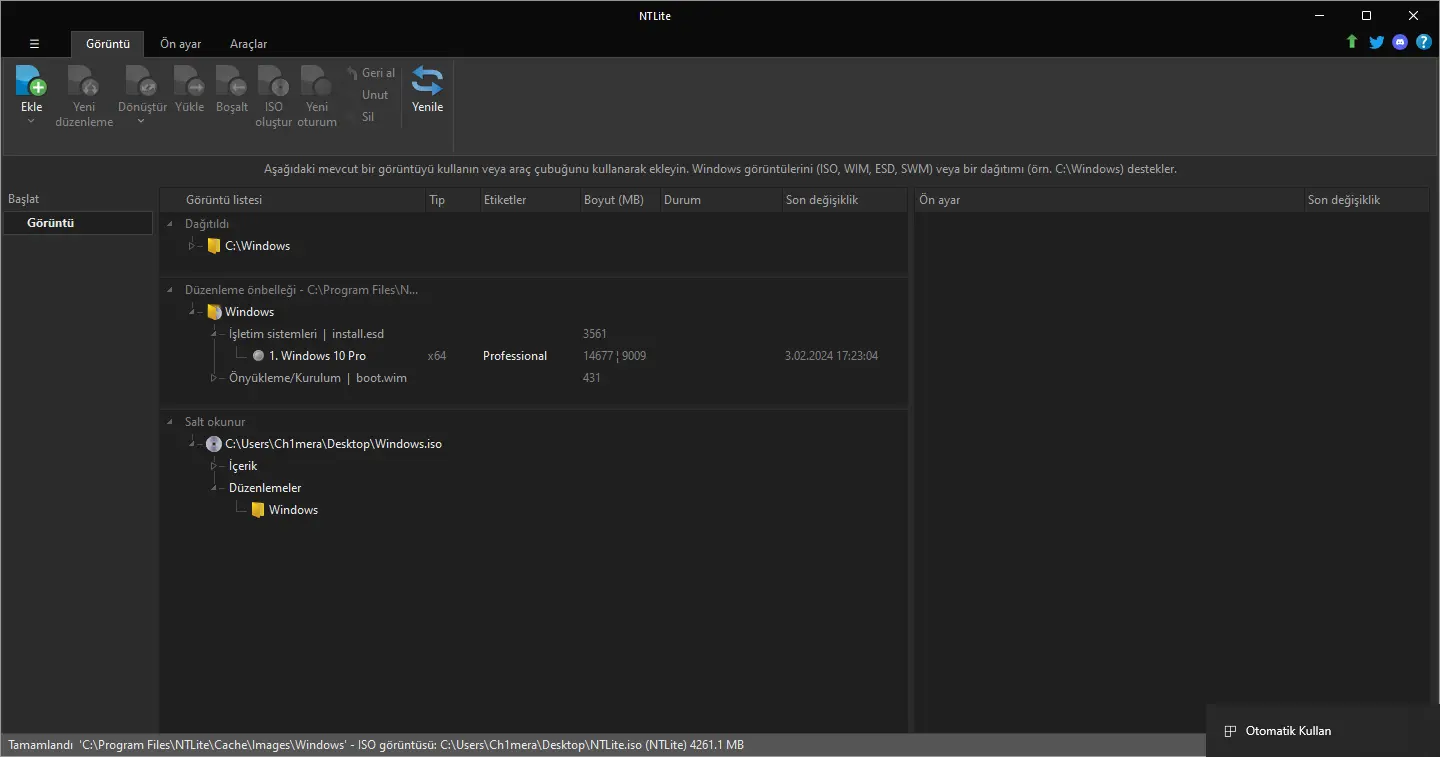Collapse the cache Windows tree node
The width and height of the screenshot is (1440, 757).
(192, 312)
